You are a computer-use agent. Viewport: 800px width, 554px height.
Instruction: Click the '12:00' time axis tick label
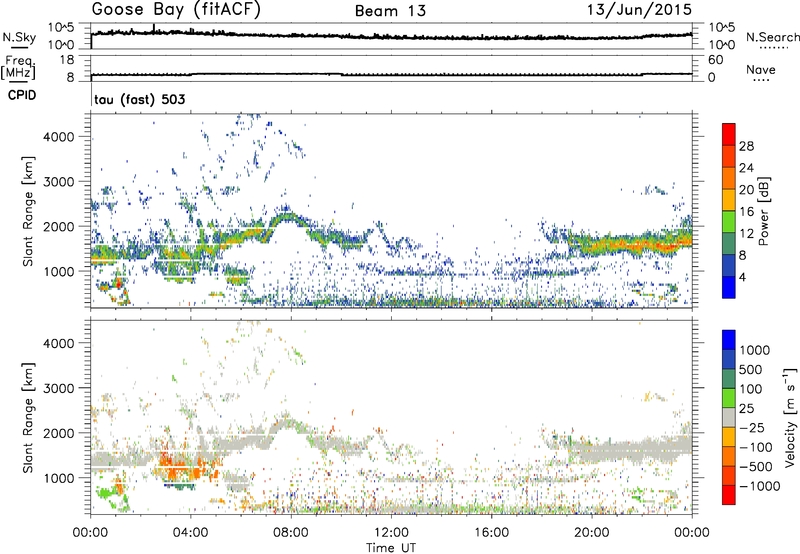(x=391, y=533)
